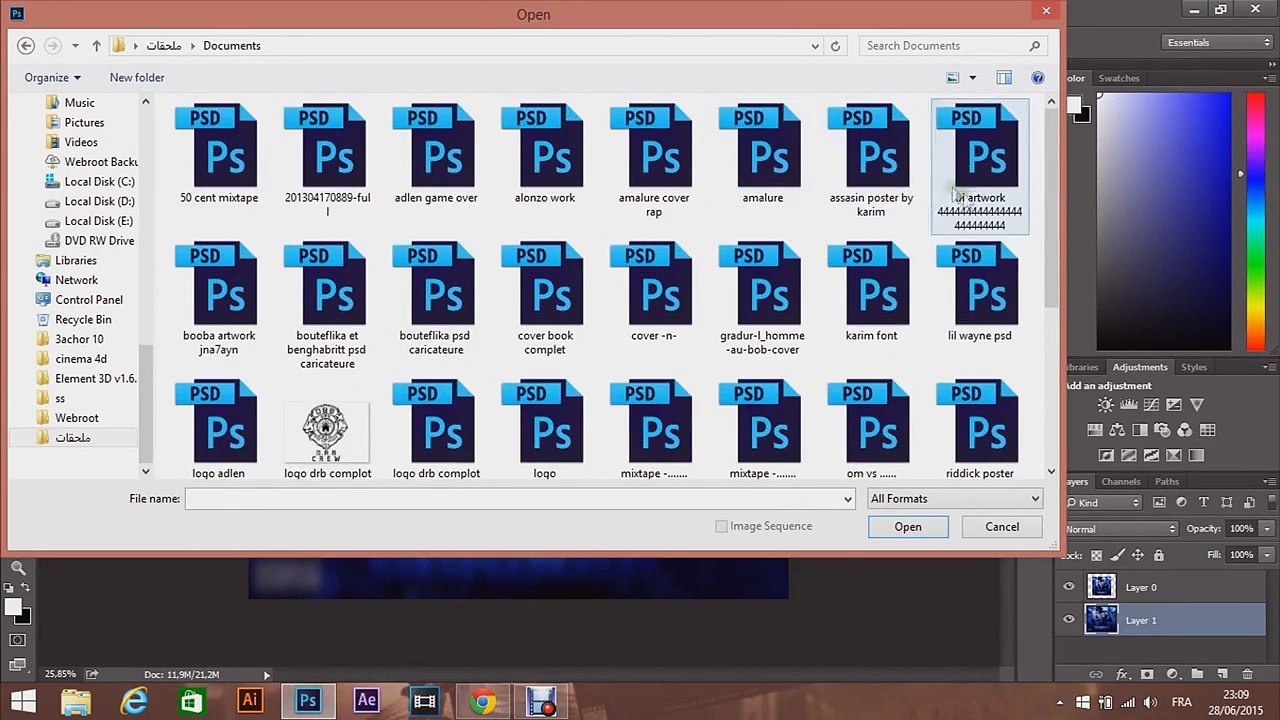Launch Google Chrome from taskbar
This screenshot has width=1280, height=720.
483,701
